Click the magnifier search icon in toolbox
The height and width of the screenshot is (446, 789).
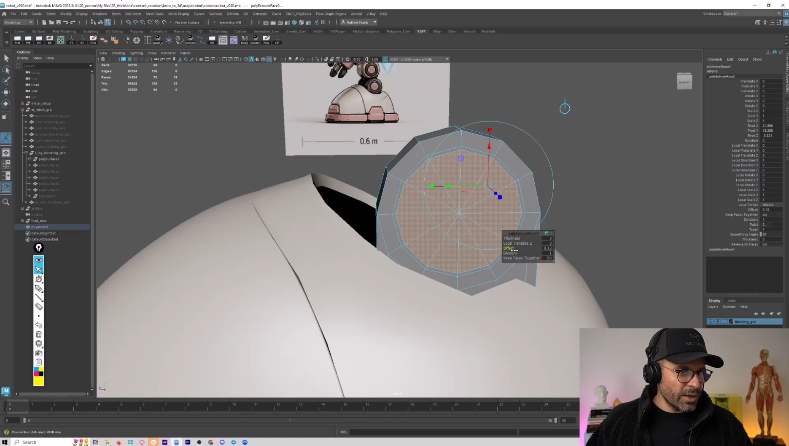coord(6,202)
